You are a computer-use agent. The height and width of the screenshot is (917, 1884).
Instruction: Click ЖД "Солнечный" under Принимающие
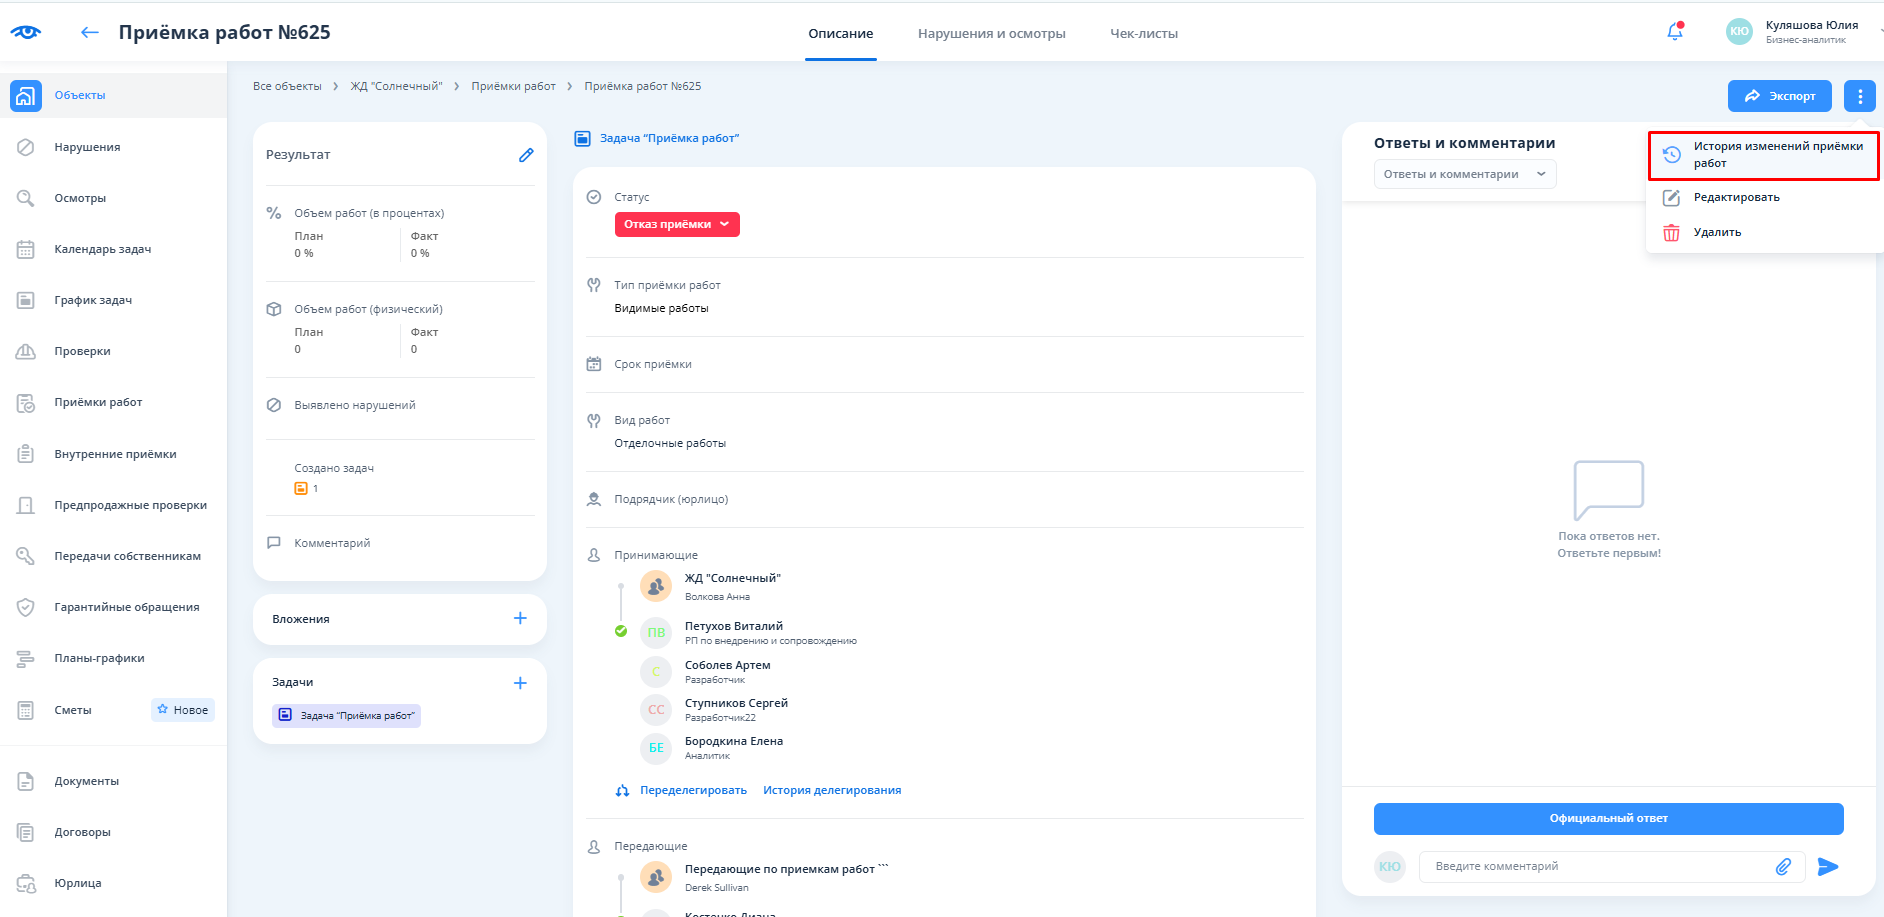point(733,578)
